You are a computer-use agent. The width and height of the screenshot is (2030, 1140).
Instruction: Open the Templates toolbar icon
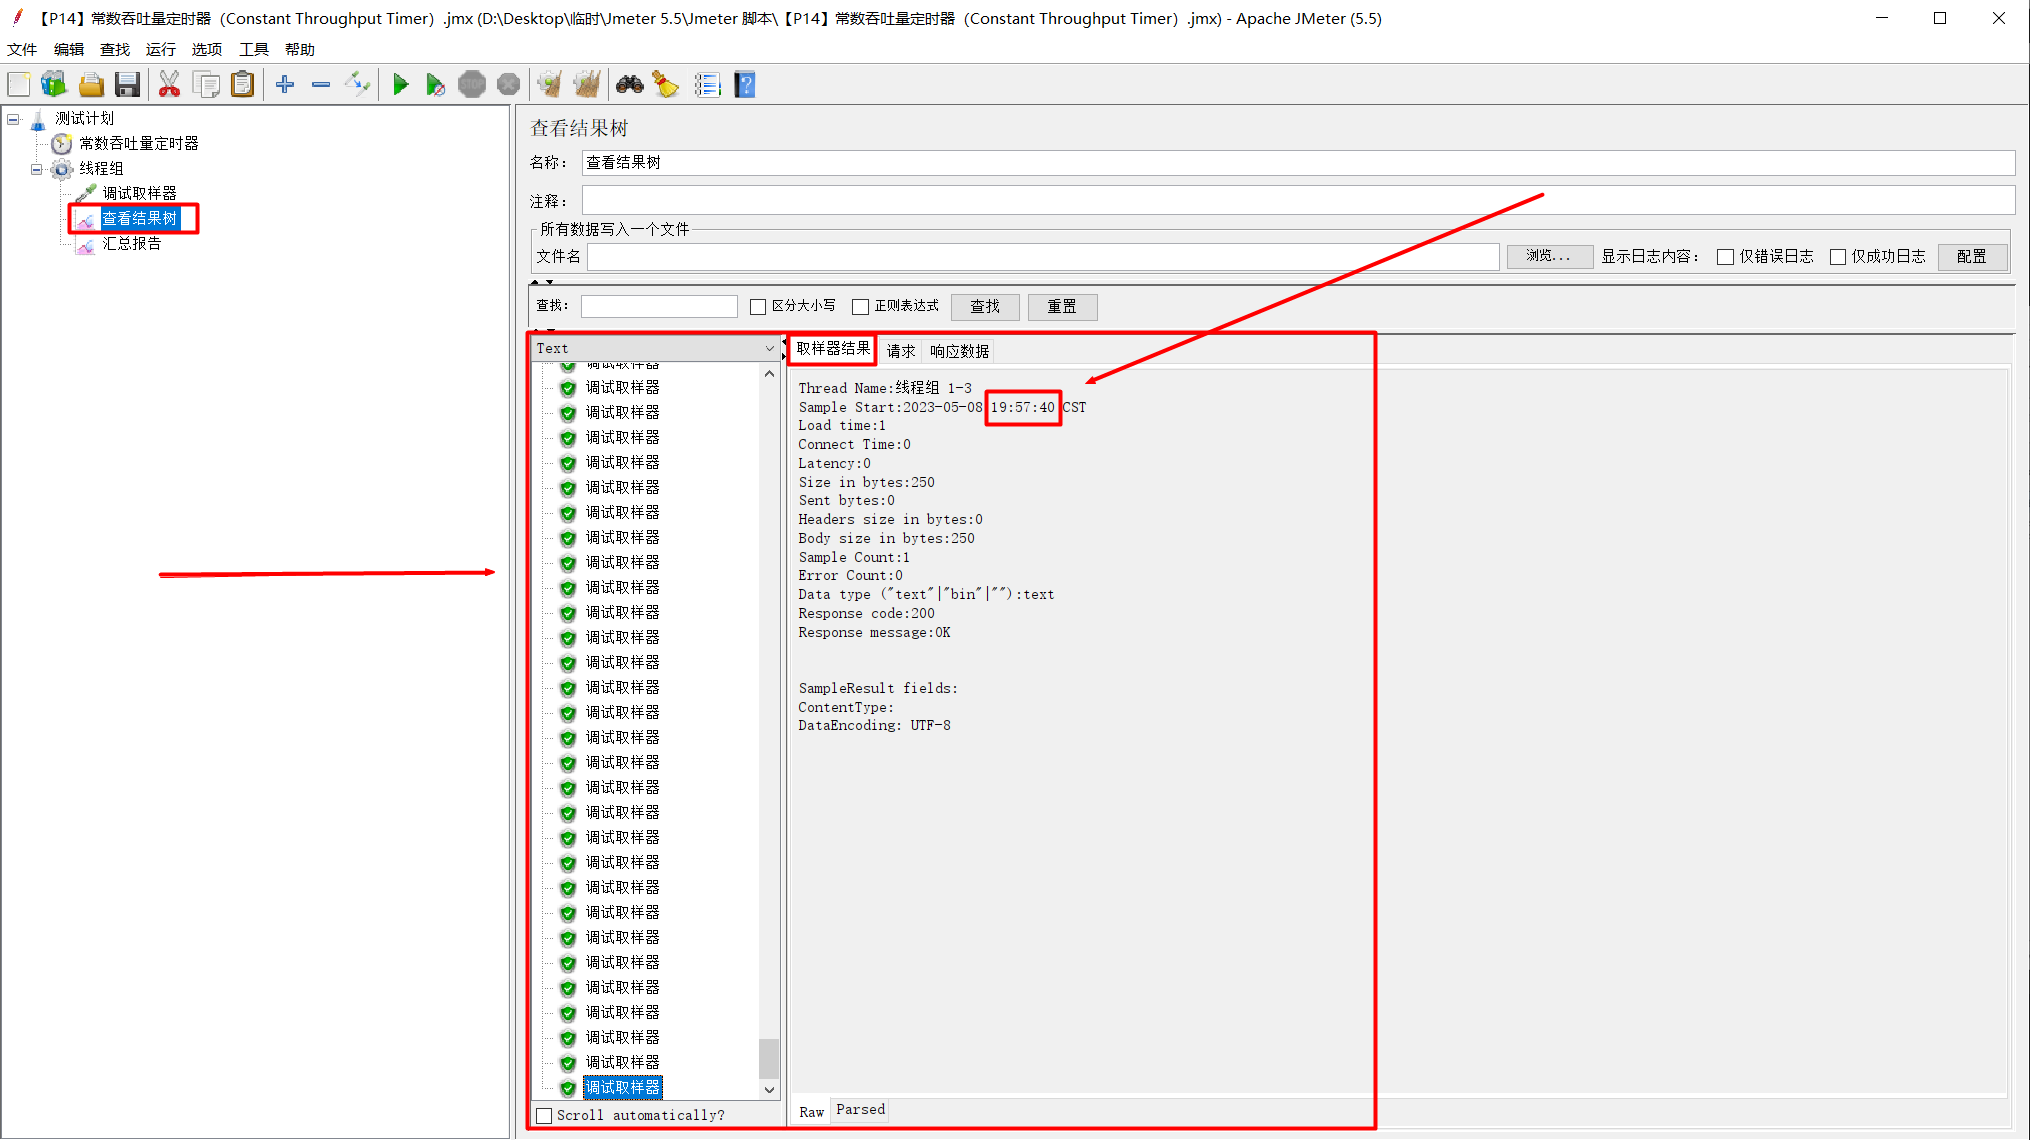point(54,85)
